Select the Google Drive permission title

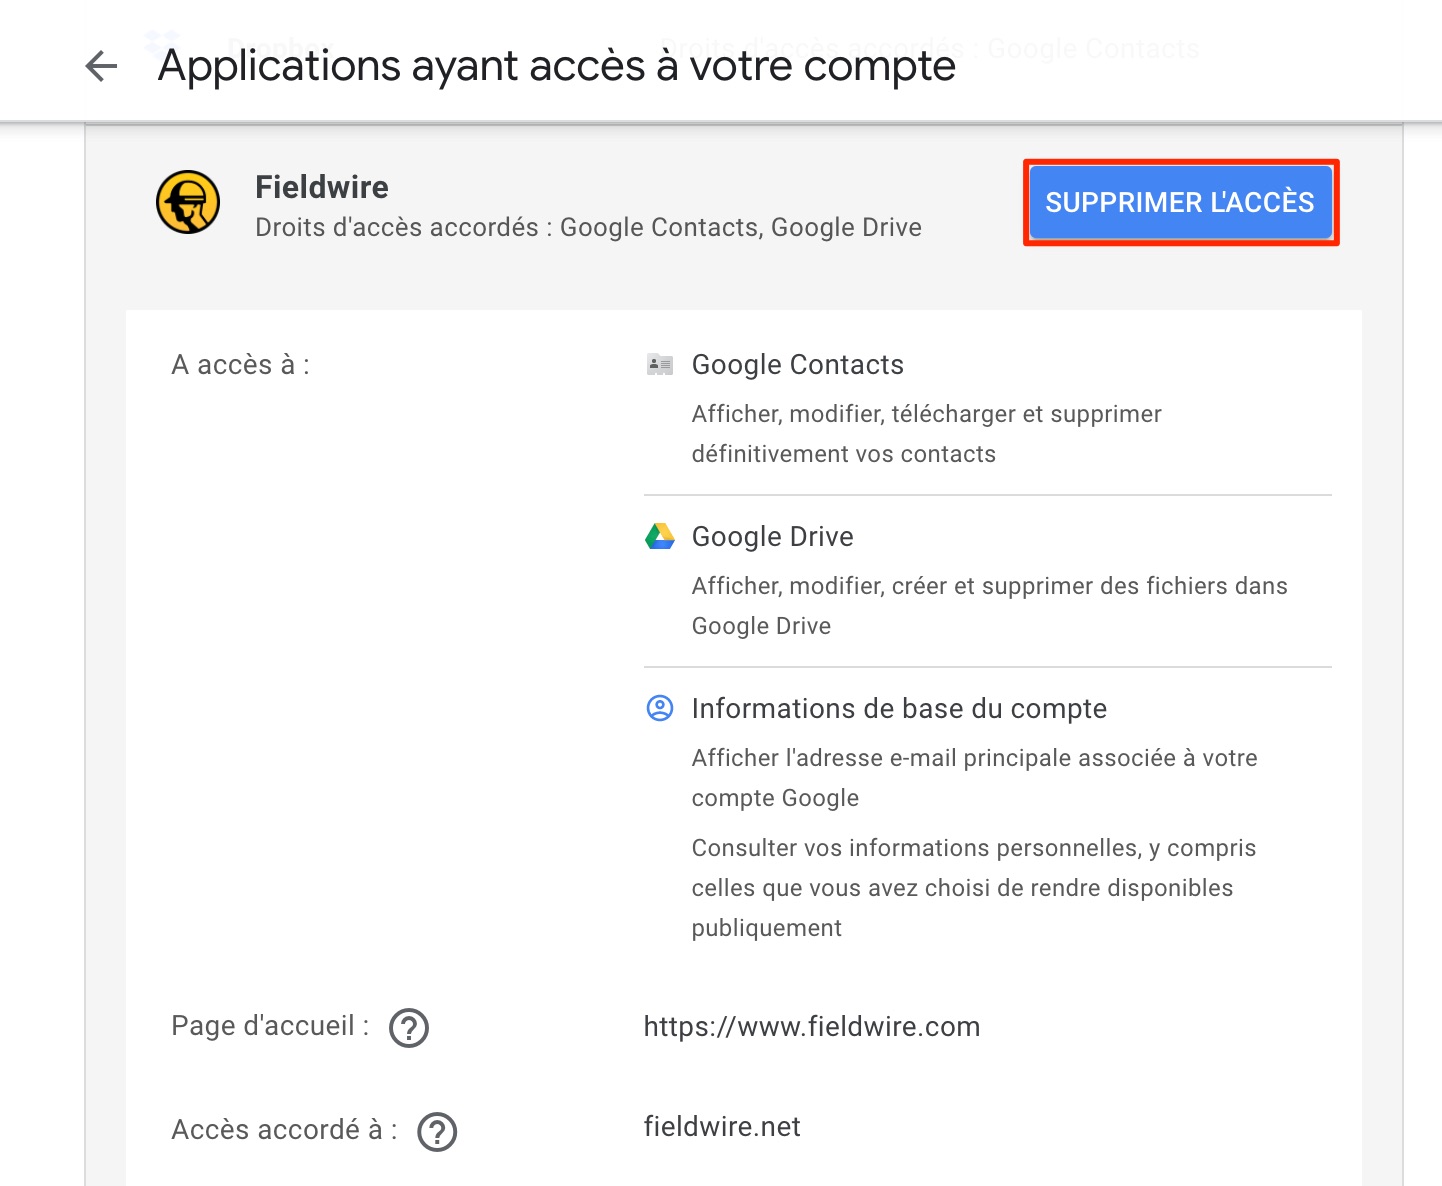pyautogui.click(x=773, y=537)
